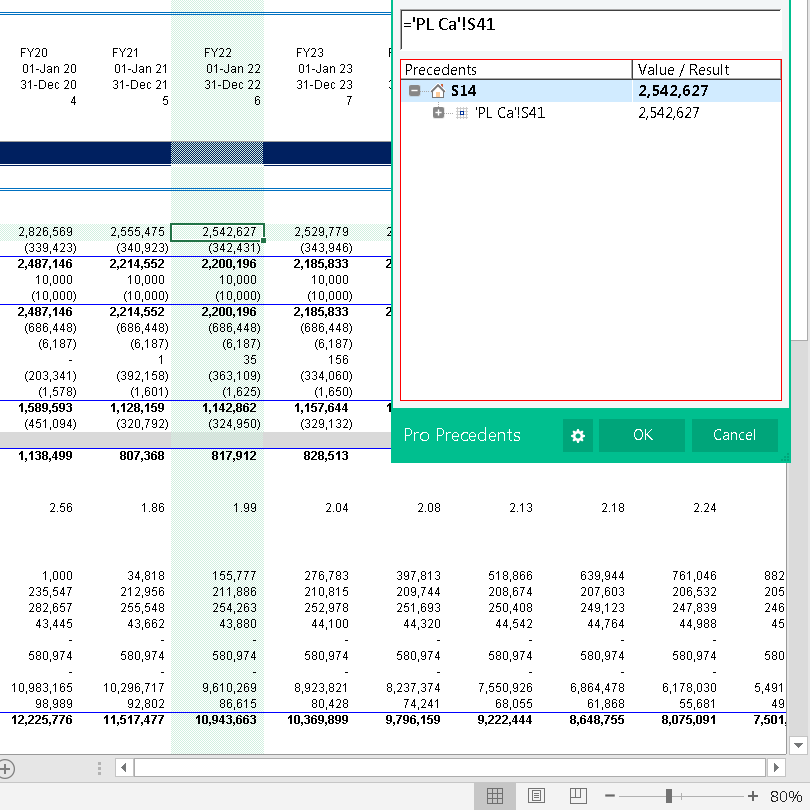Select cell with value 2,542,627 in FY22
The image size is (810, 810).
[217, 232]
